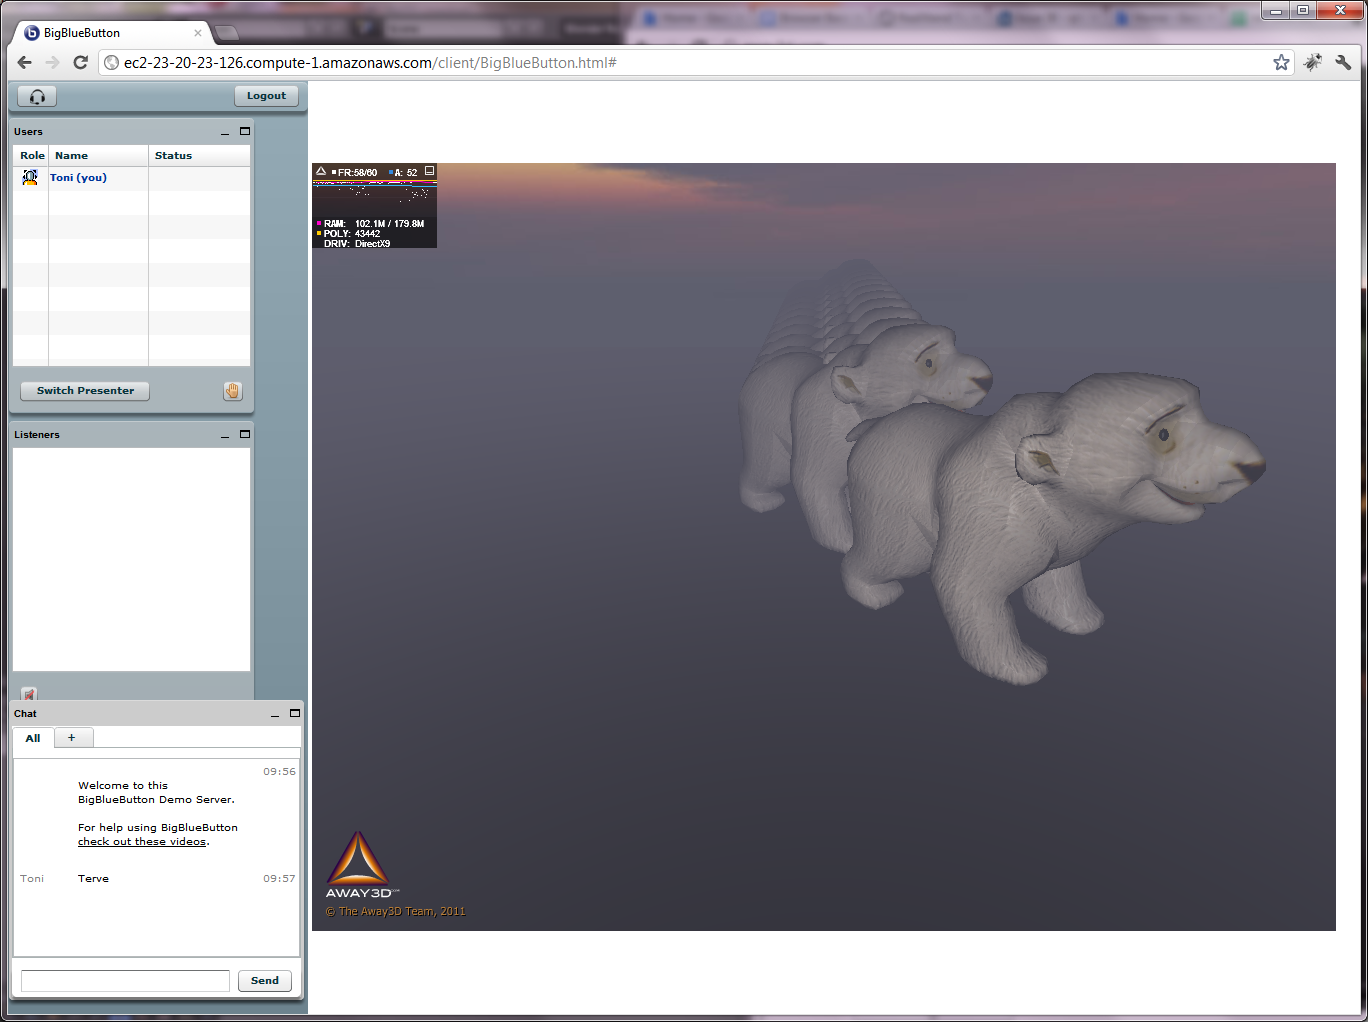Bookmark this page with the star

tap(1282, 63)
